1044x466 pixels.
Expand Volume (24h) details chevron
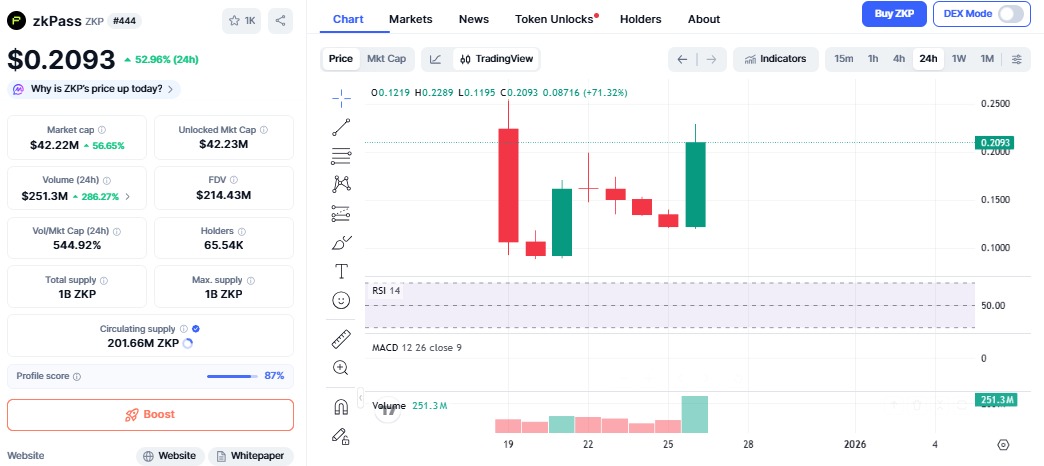point(127,196)
